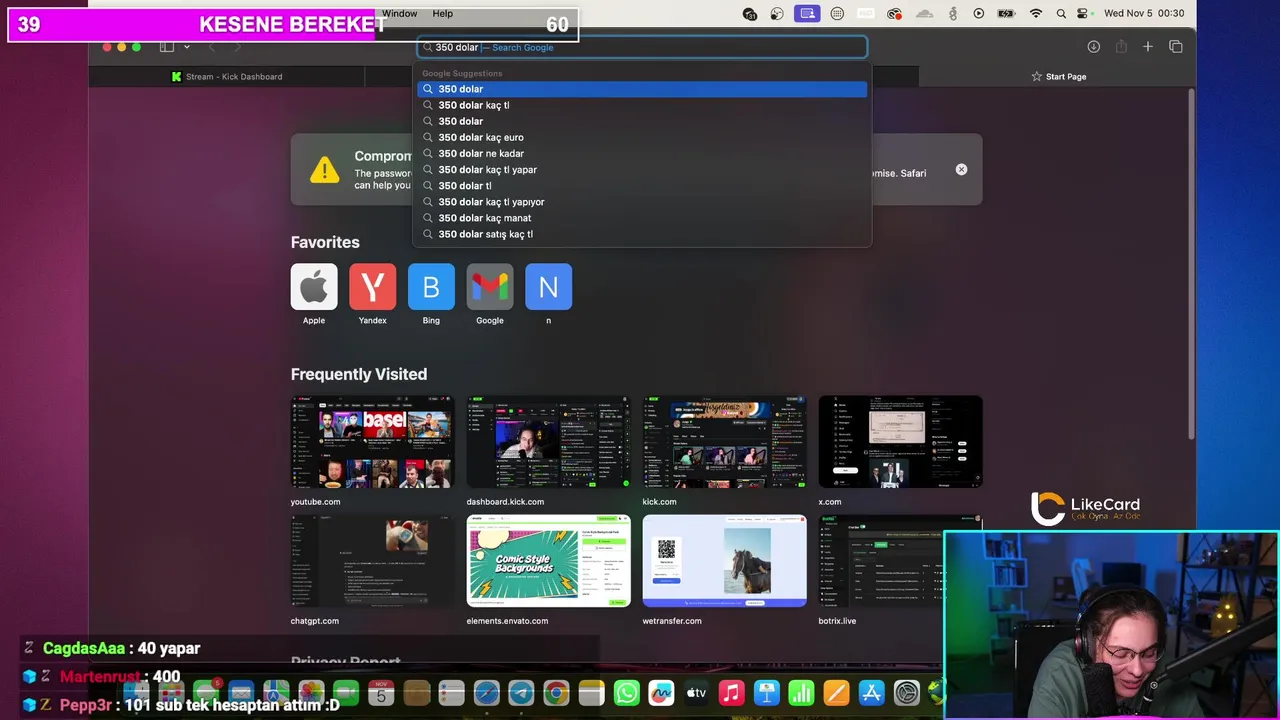Click the Cloudflare cloud menu bar icon
The width and height of the screenshot is (1280, 720).
click(925, 13)
